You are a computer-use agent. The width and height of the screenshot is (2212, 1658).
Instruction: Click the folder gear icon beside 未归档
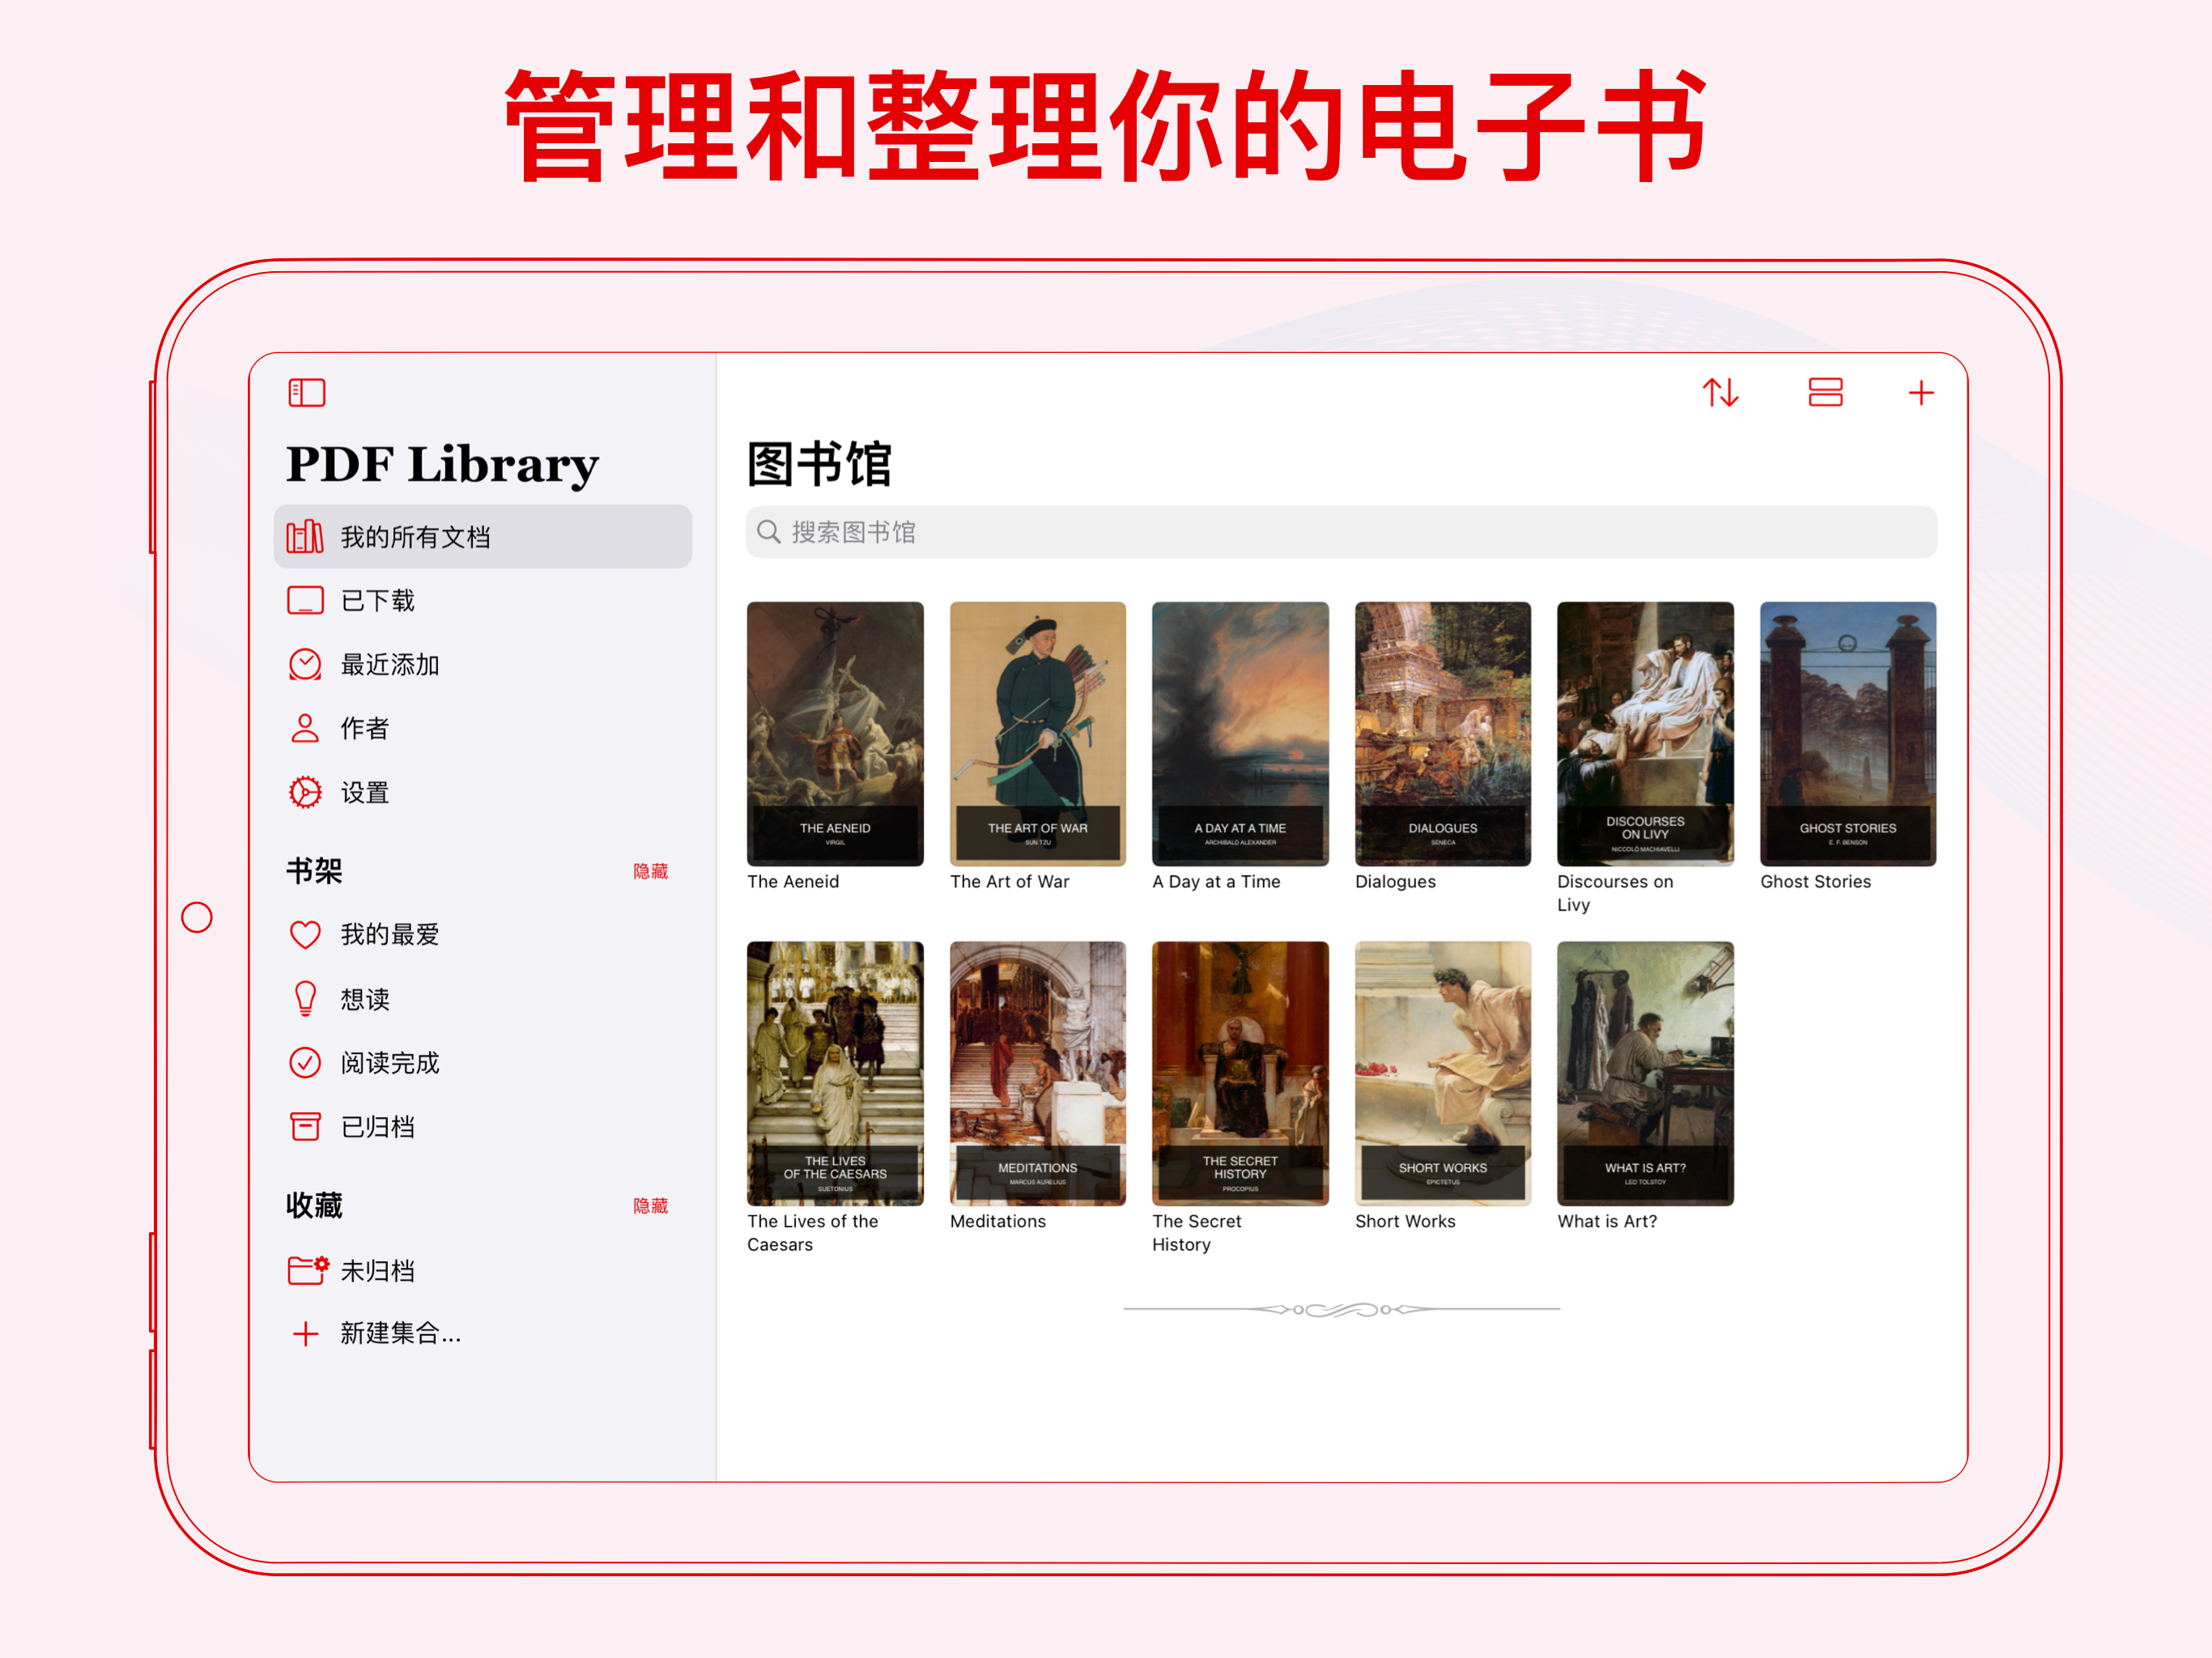point(308,1270)
